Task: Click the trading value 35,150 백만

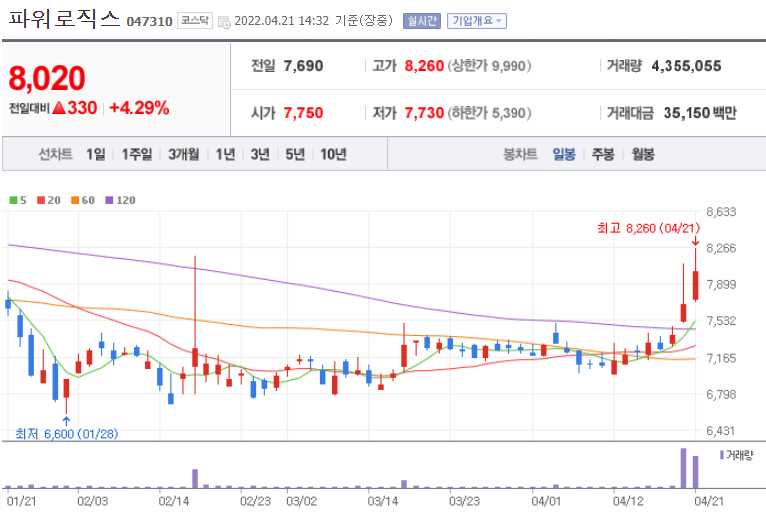Action: pyautogui.click(x=700, y=113)
